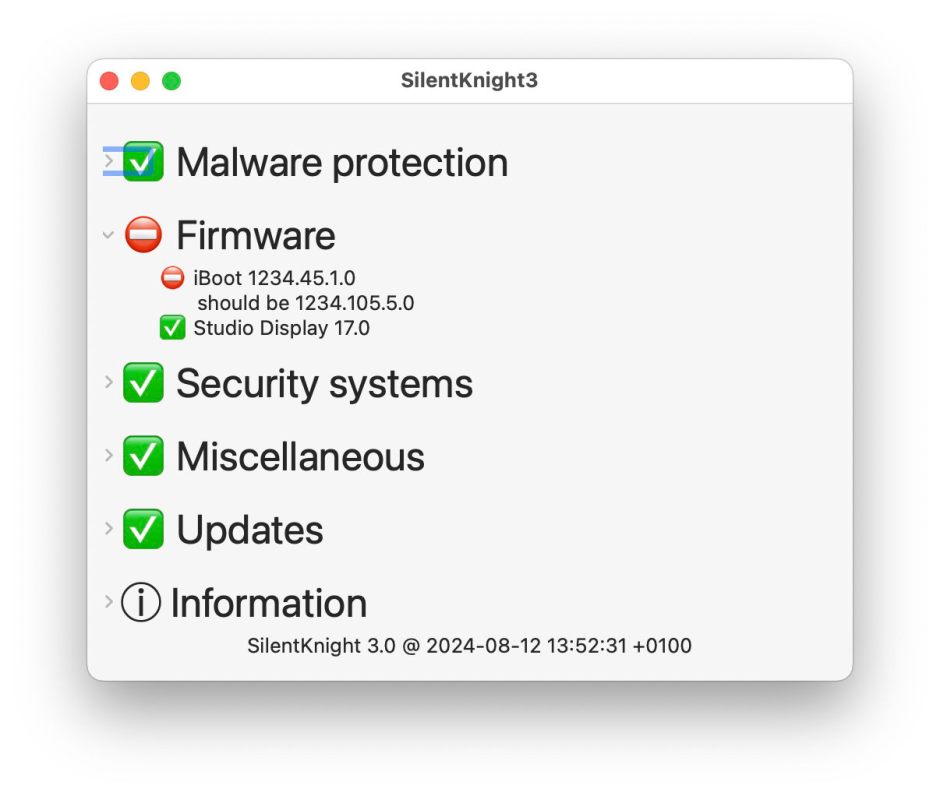Expand the Miscellaneous disclosure chevron

coord(109,455)
